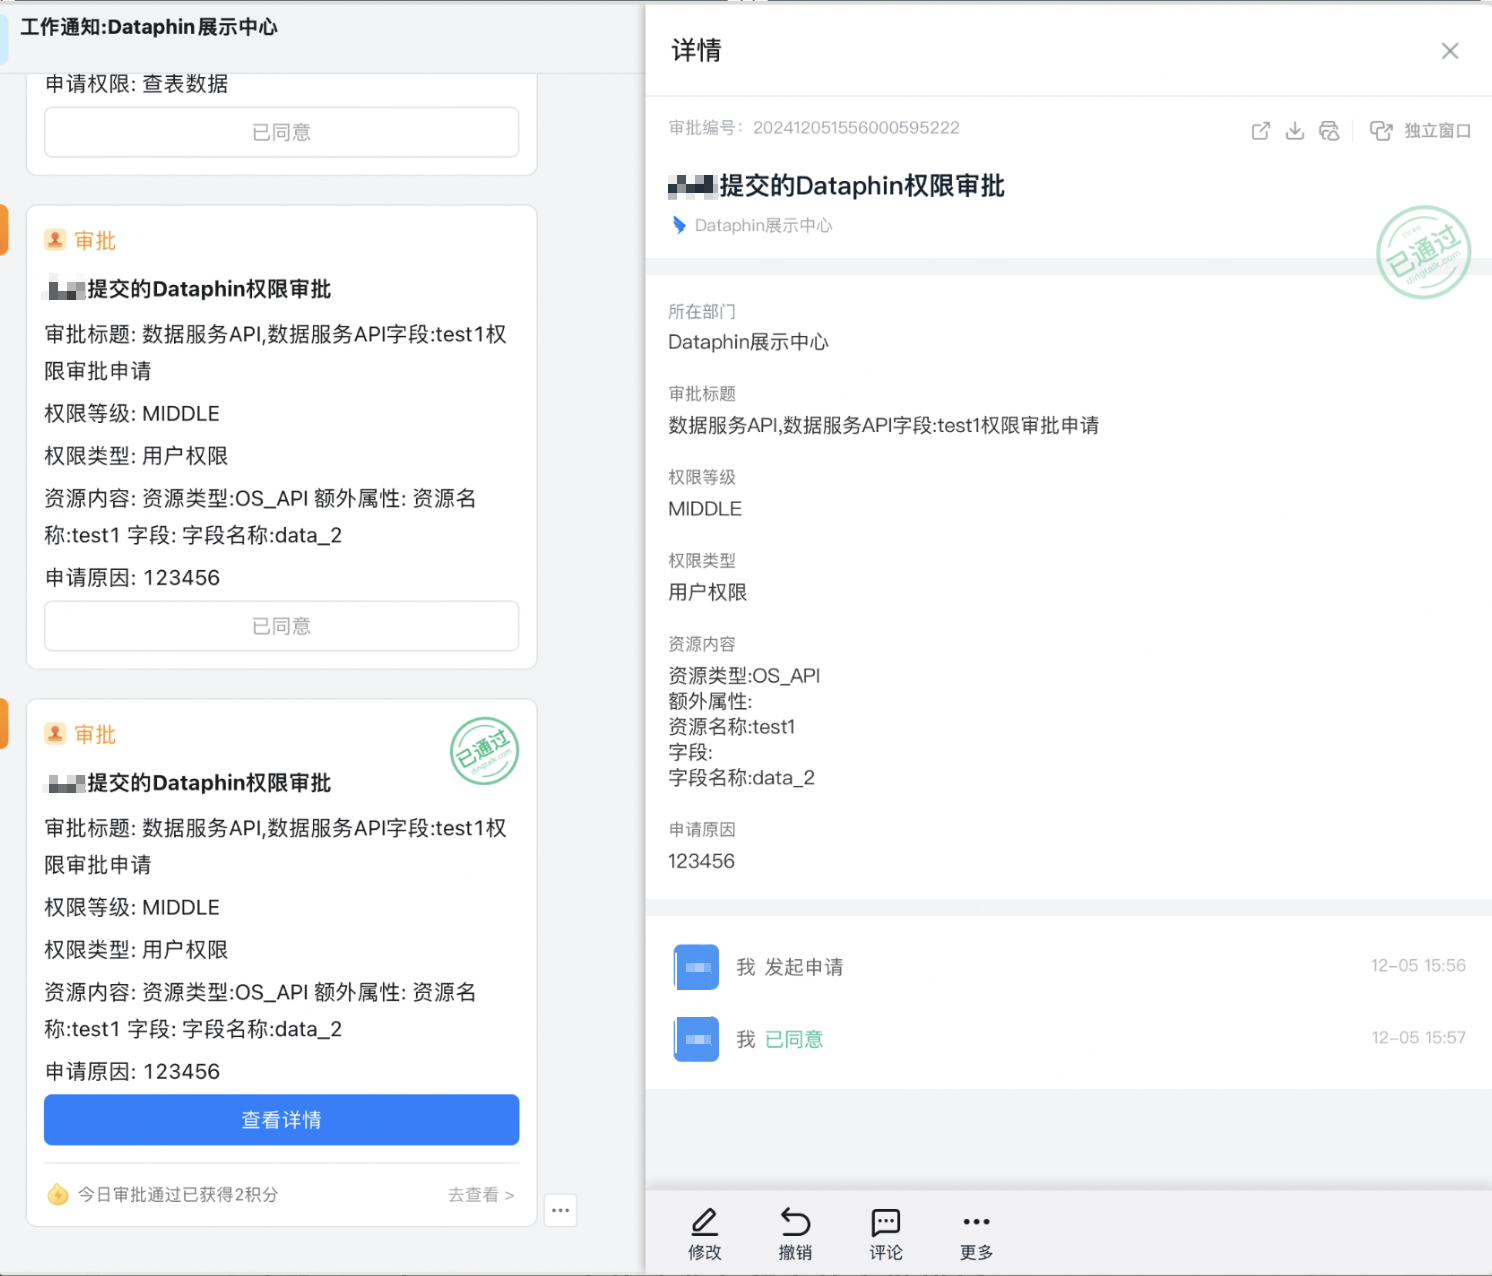1492x1276 pixels.
Task: Click the 修改 pencil icon
Action: tap(705, 1221)
